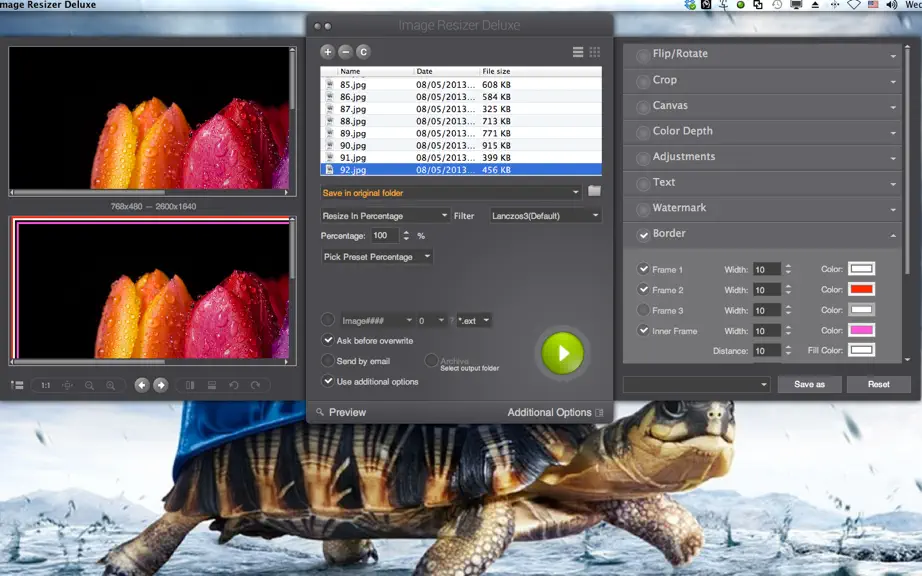Click the remove file minus icon
This screenshot has height=576, width=922.
tap(345, 52)
